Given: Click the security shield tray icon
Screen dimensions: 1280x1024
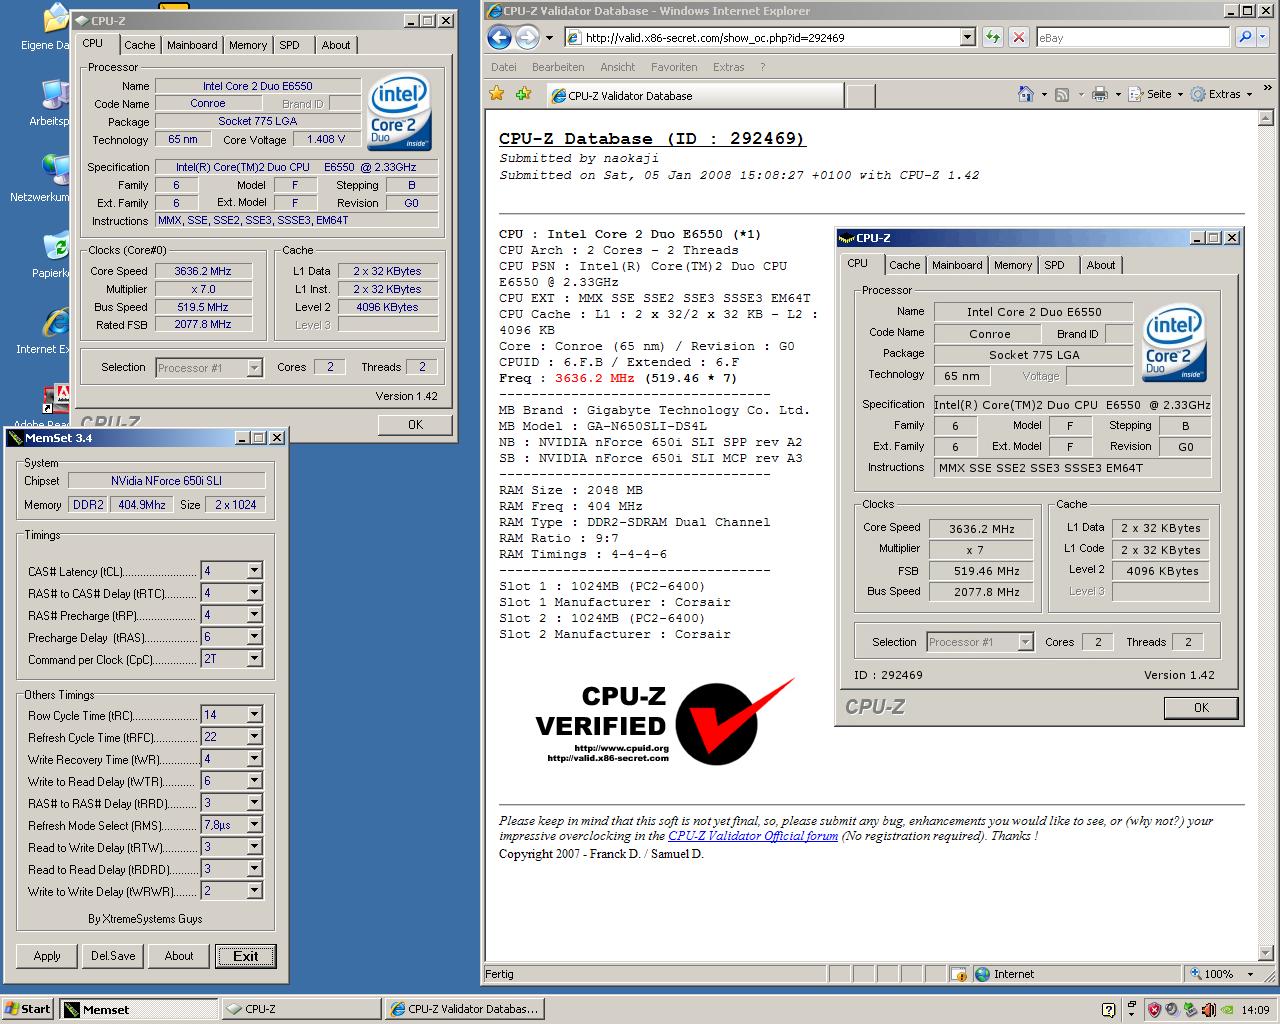Looking at the screenshot, I should [1153, 1010].
